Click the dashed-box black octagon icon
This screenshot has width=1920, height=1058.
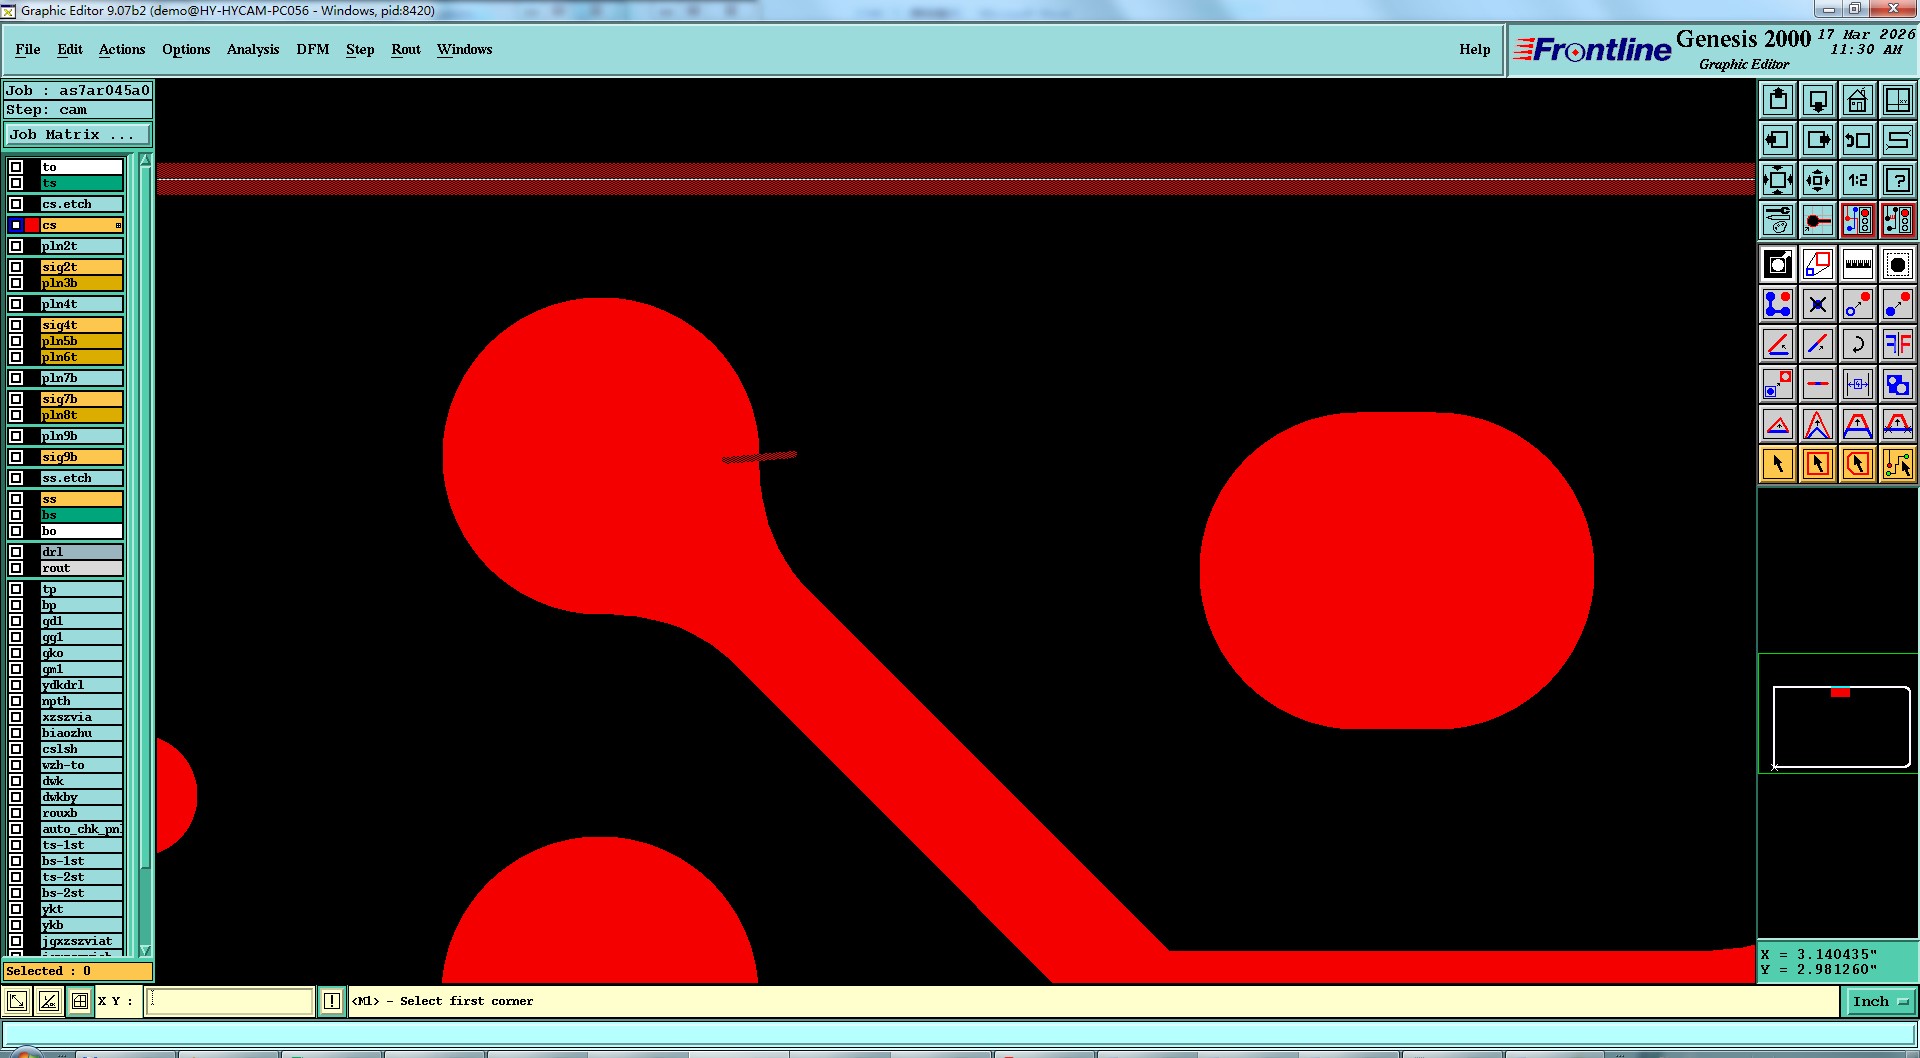(1897, 264)
